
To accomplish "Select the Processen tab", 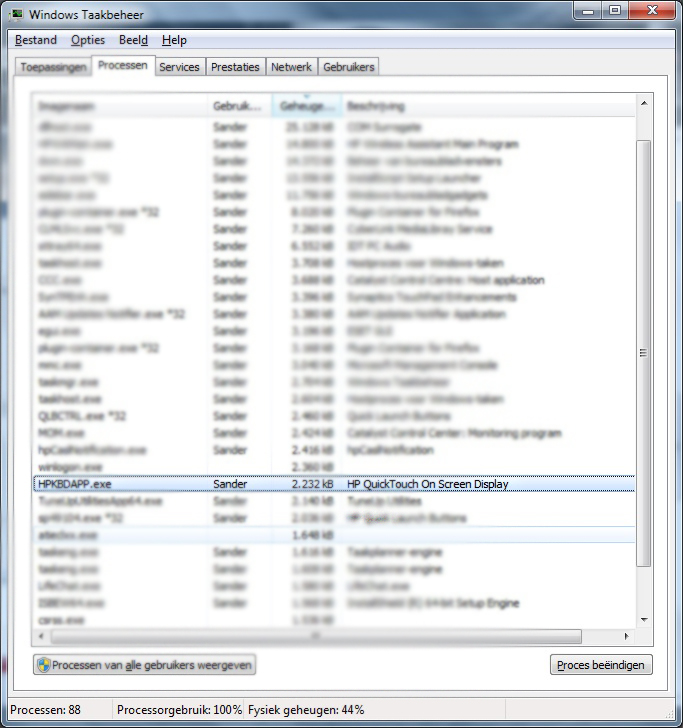I will [123, 65].
